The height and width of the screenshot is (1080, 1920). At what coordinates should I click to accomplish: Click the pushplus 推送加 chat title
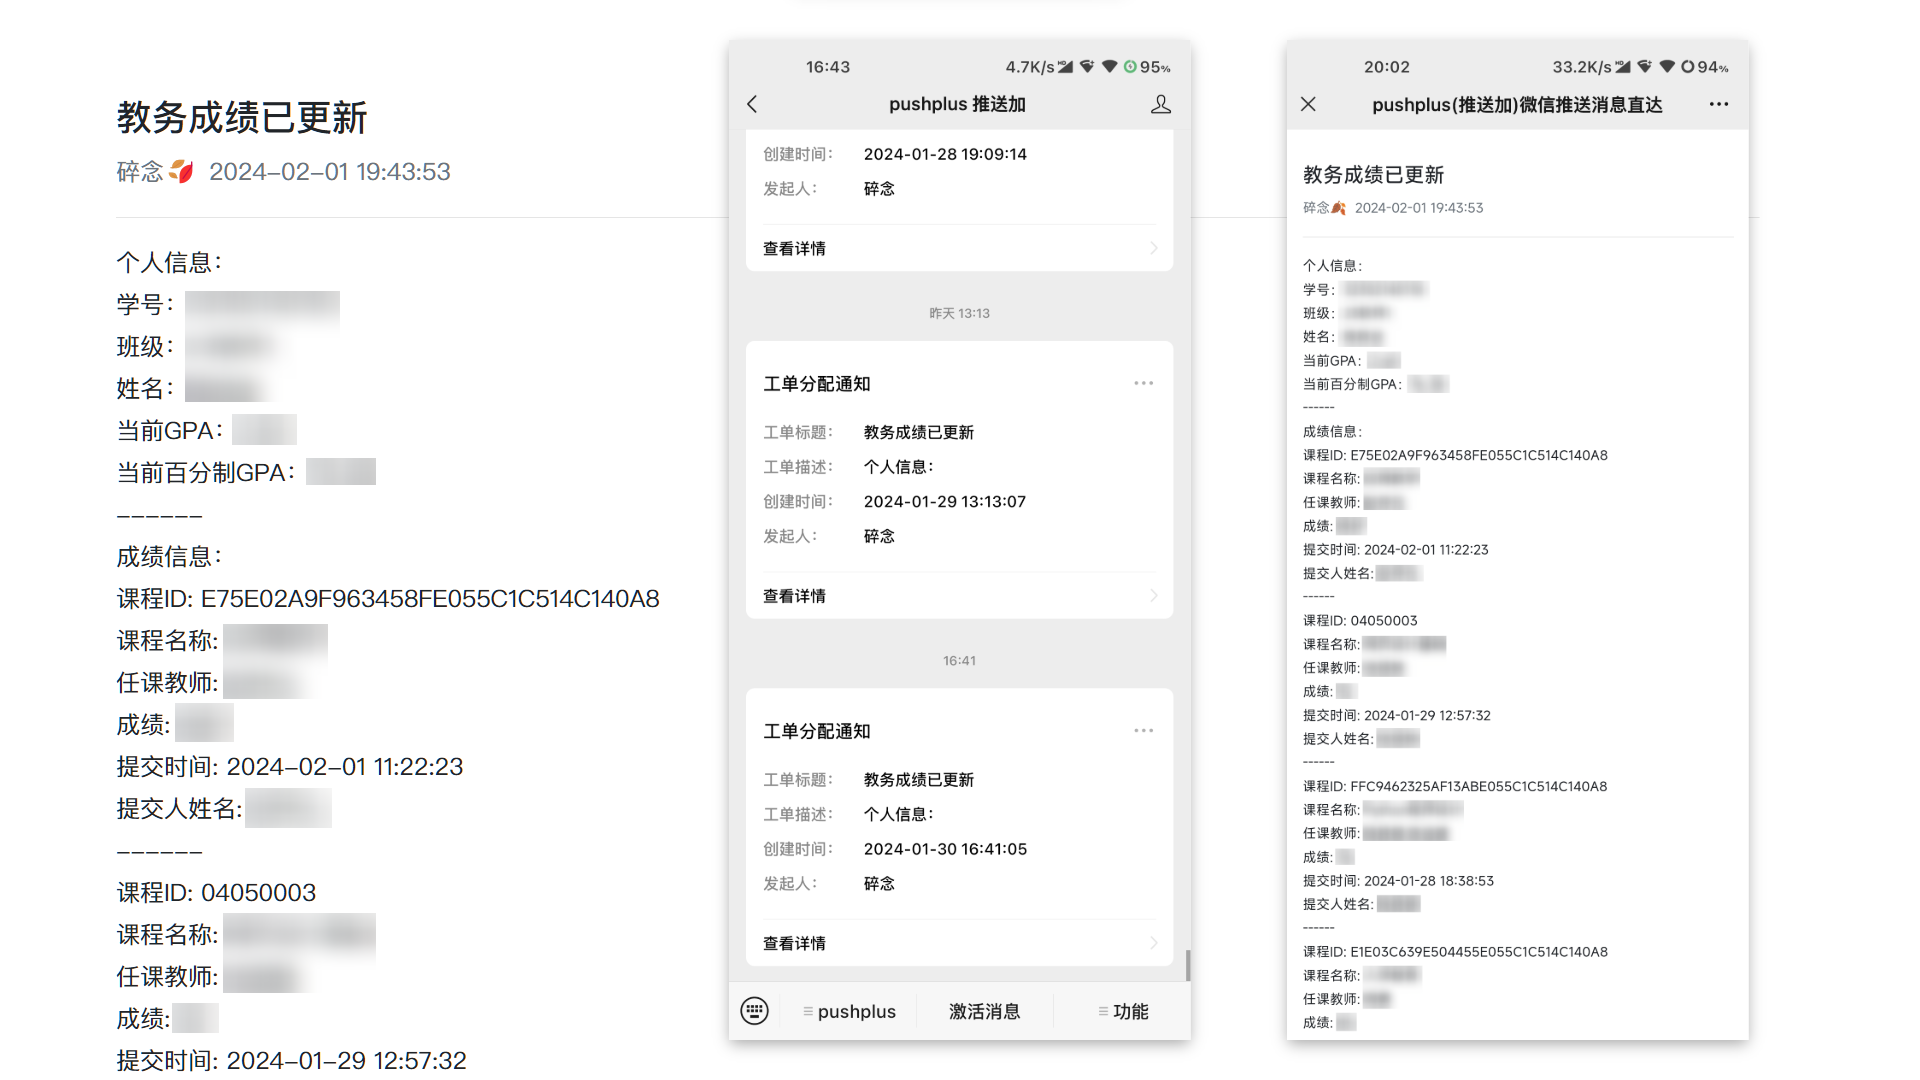point(957,104)
